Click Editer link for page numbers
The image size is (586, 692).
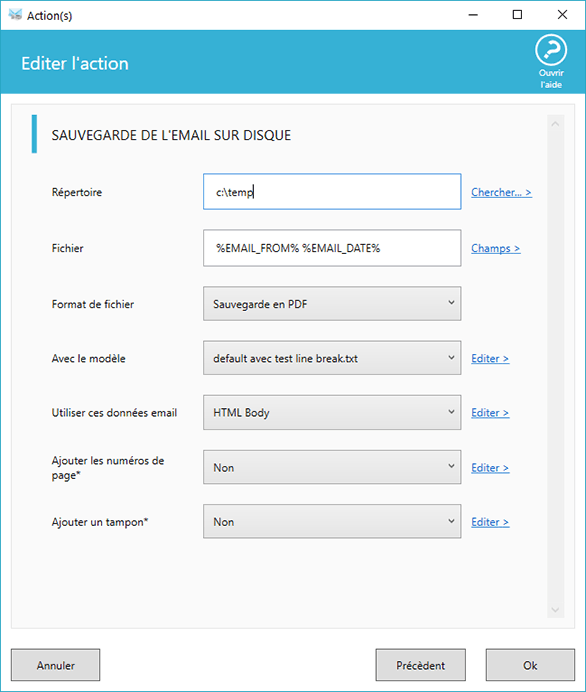[490, 468]
